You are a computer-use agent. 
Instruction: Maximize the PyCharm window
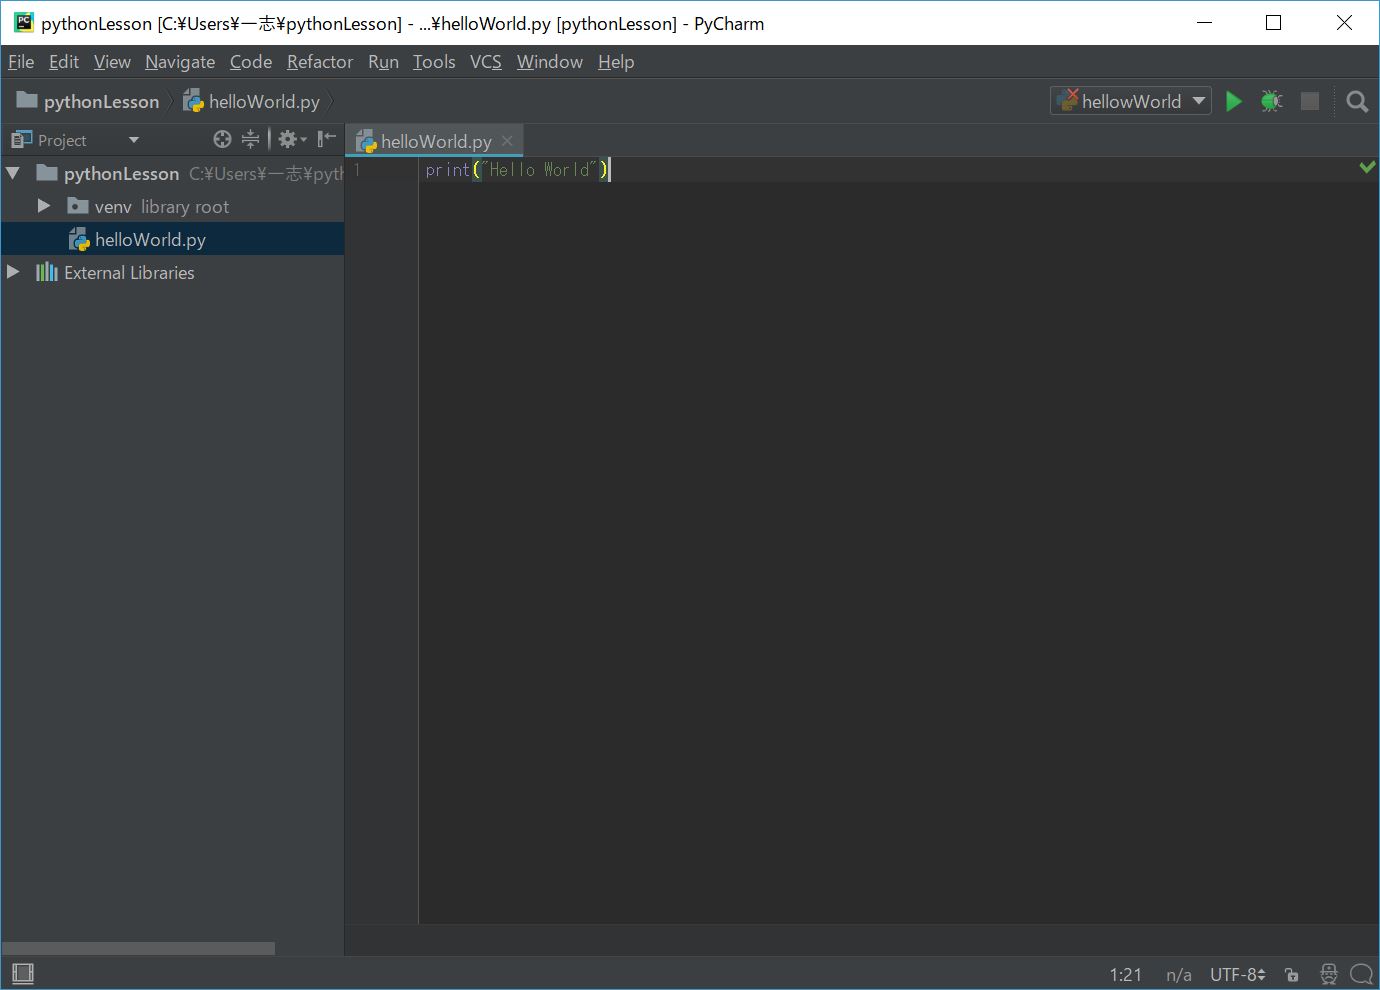point(1274,22)
